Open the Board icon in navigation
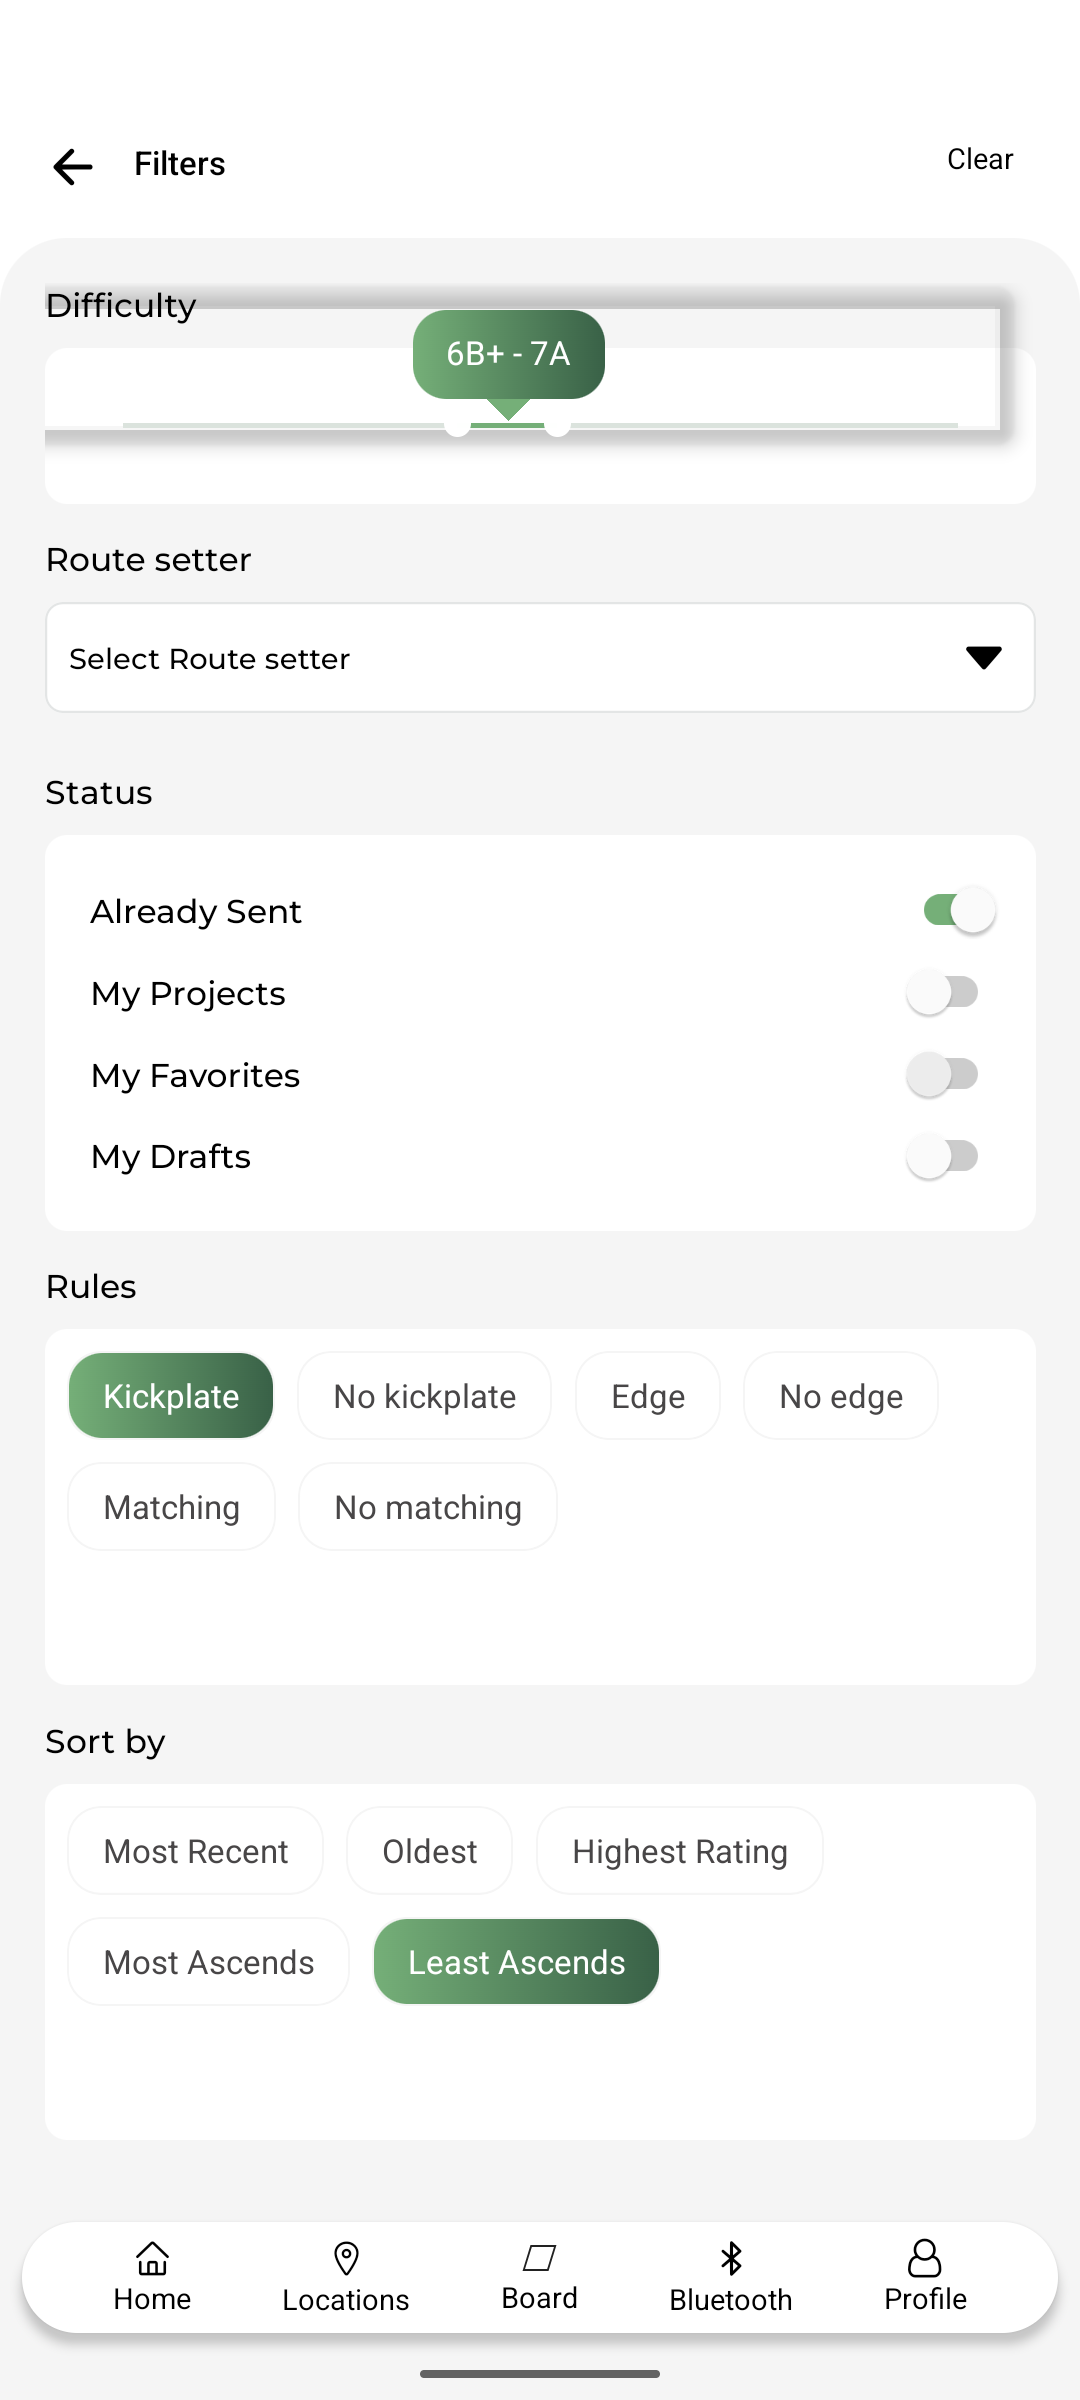Image resolution: width=1080 pixels, height=2400 pixels. coord(540,2257)
